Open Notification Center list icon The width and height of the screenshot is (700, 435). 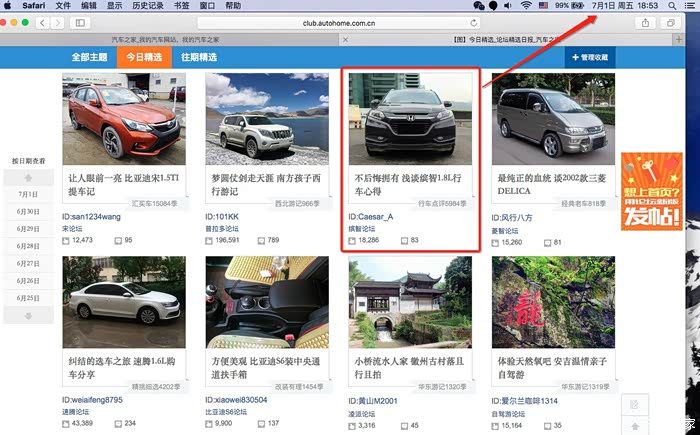(690, 5)
